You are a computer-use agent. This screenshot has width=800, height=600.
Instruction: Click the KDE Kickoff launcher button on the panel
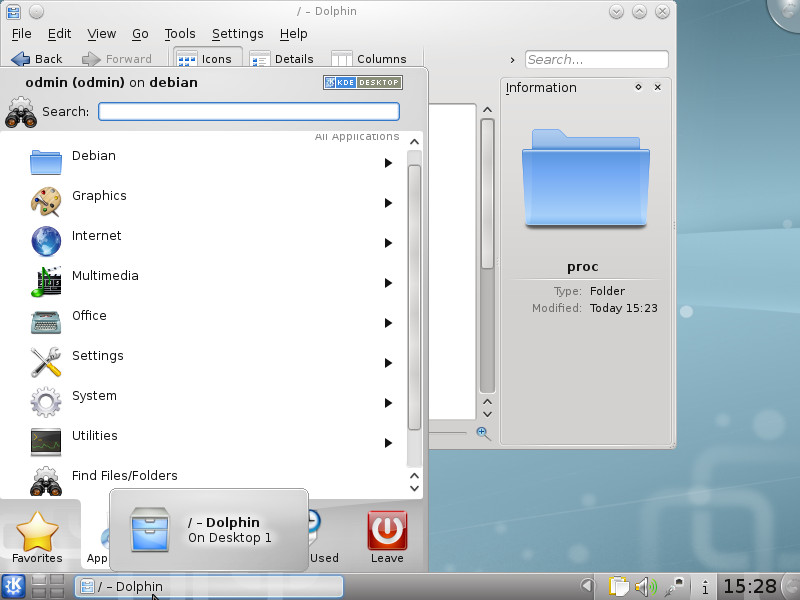13,586
